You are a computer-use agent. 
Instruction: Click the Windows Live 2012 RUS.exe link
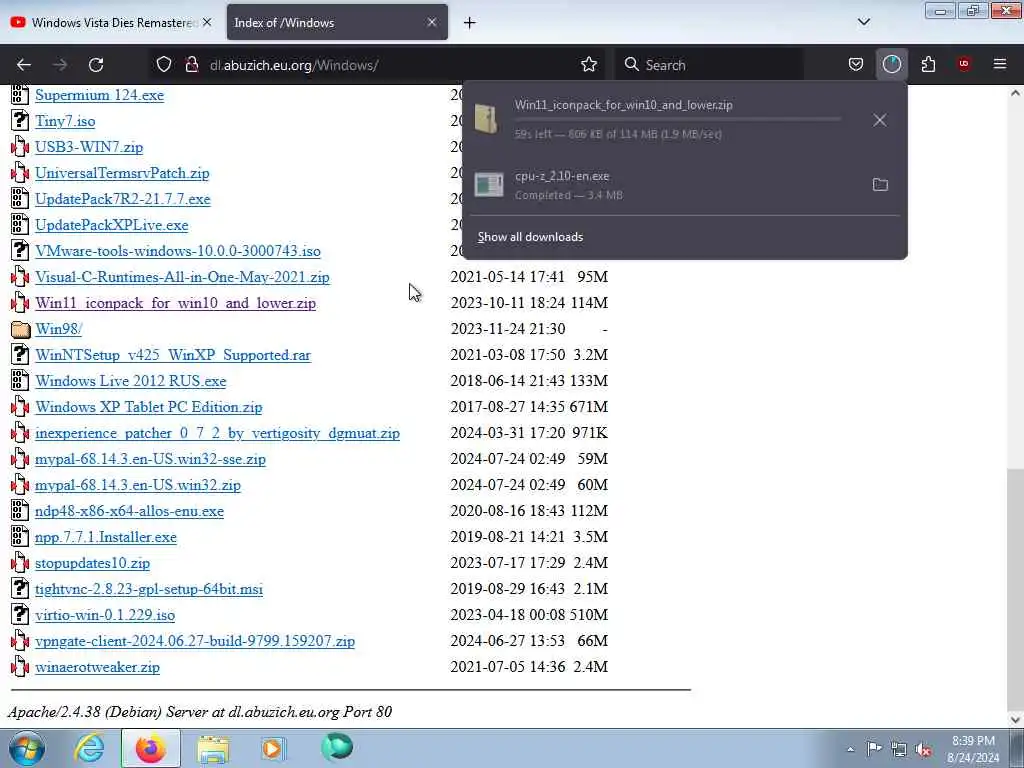131,381
